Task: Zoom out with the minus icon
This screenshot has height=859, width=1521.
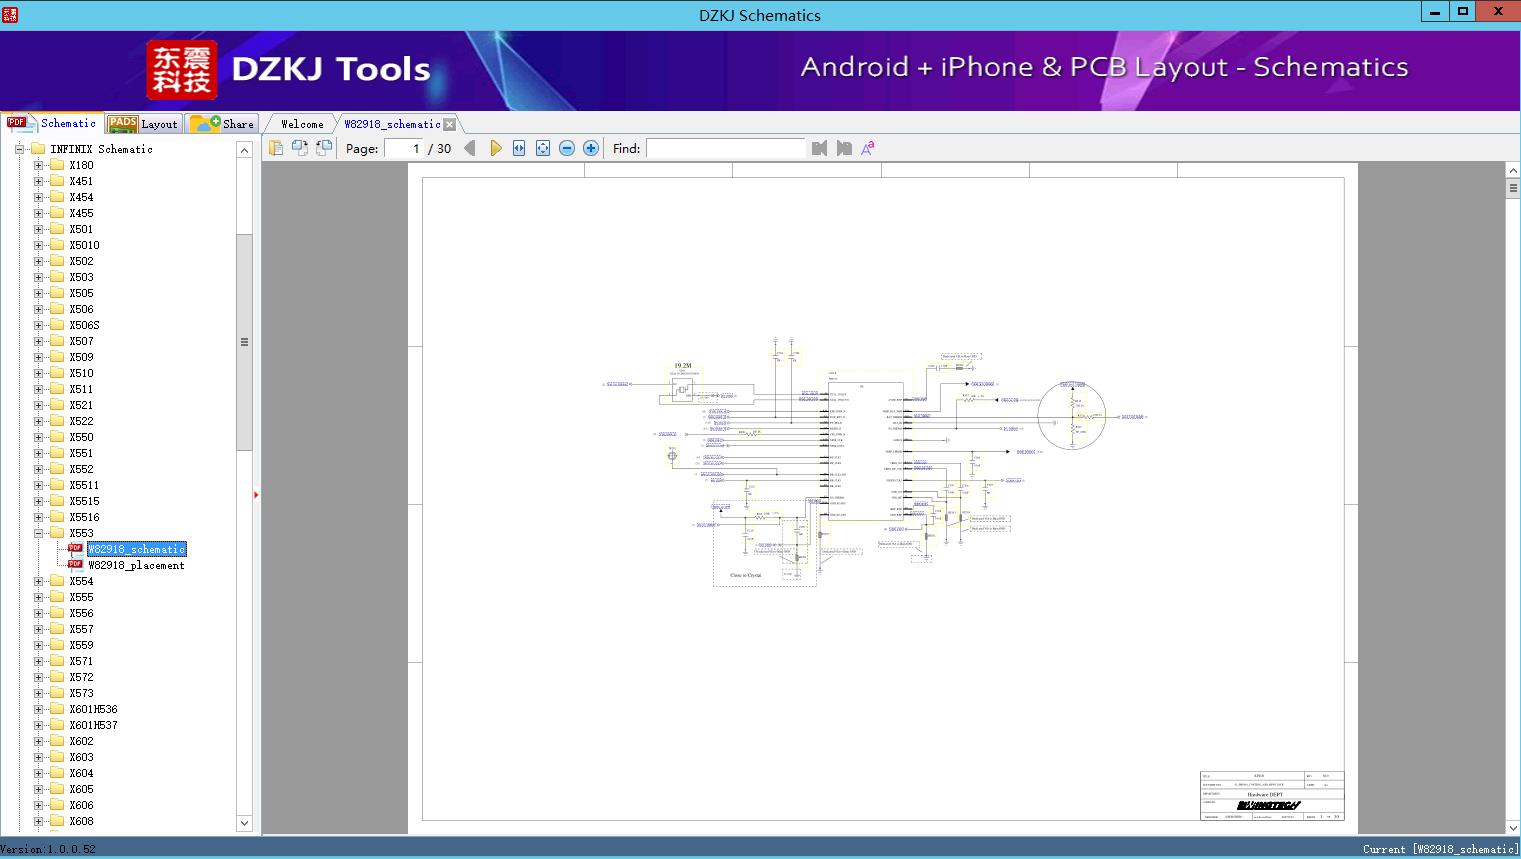Action: (567, 148)
